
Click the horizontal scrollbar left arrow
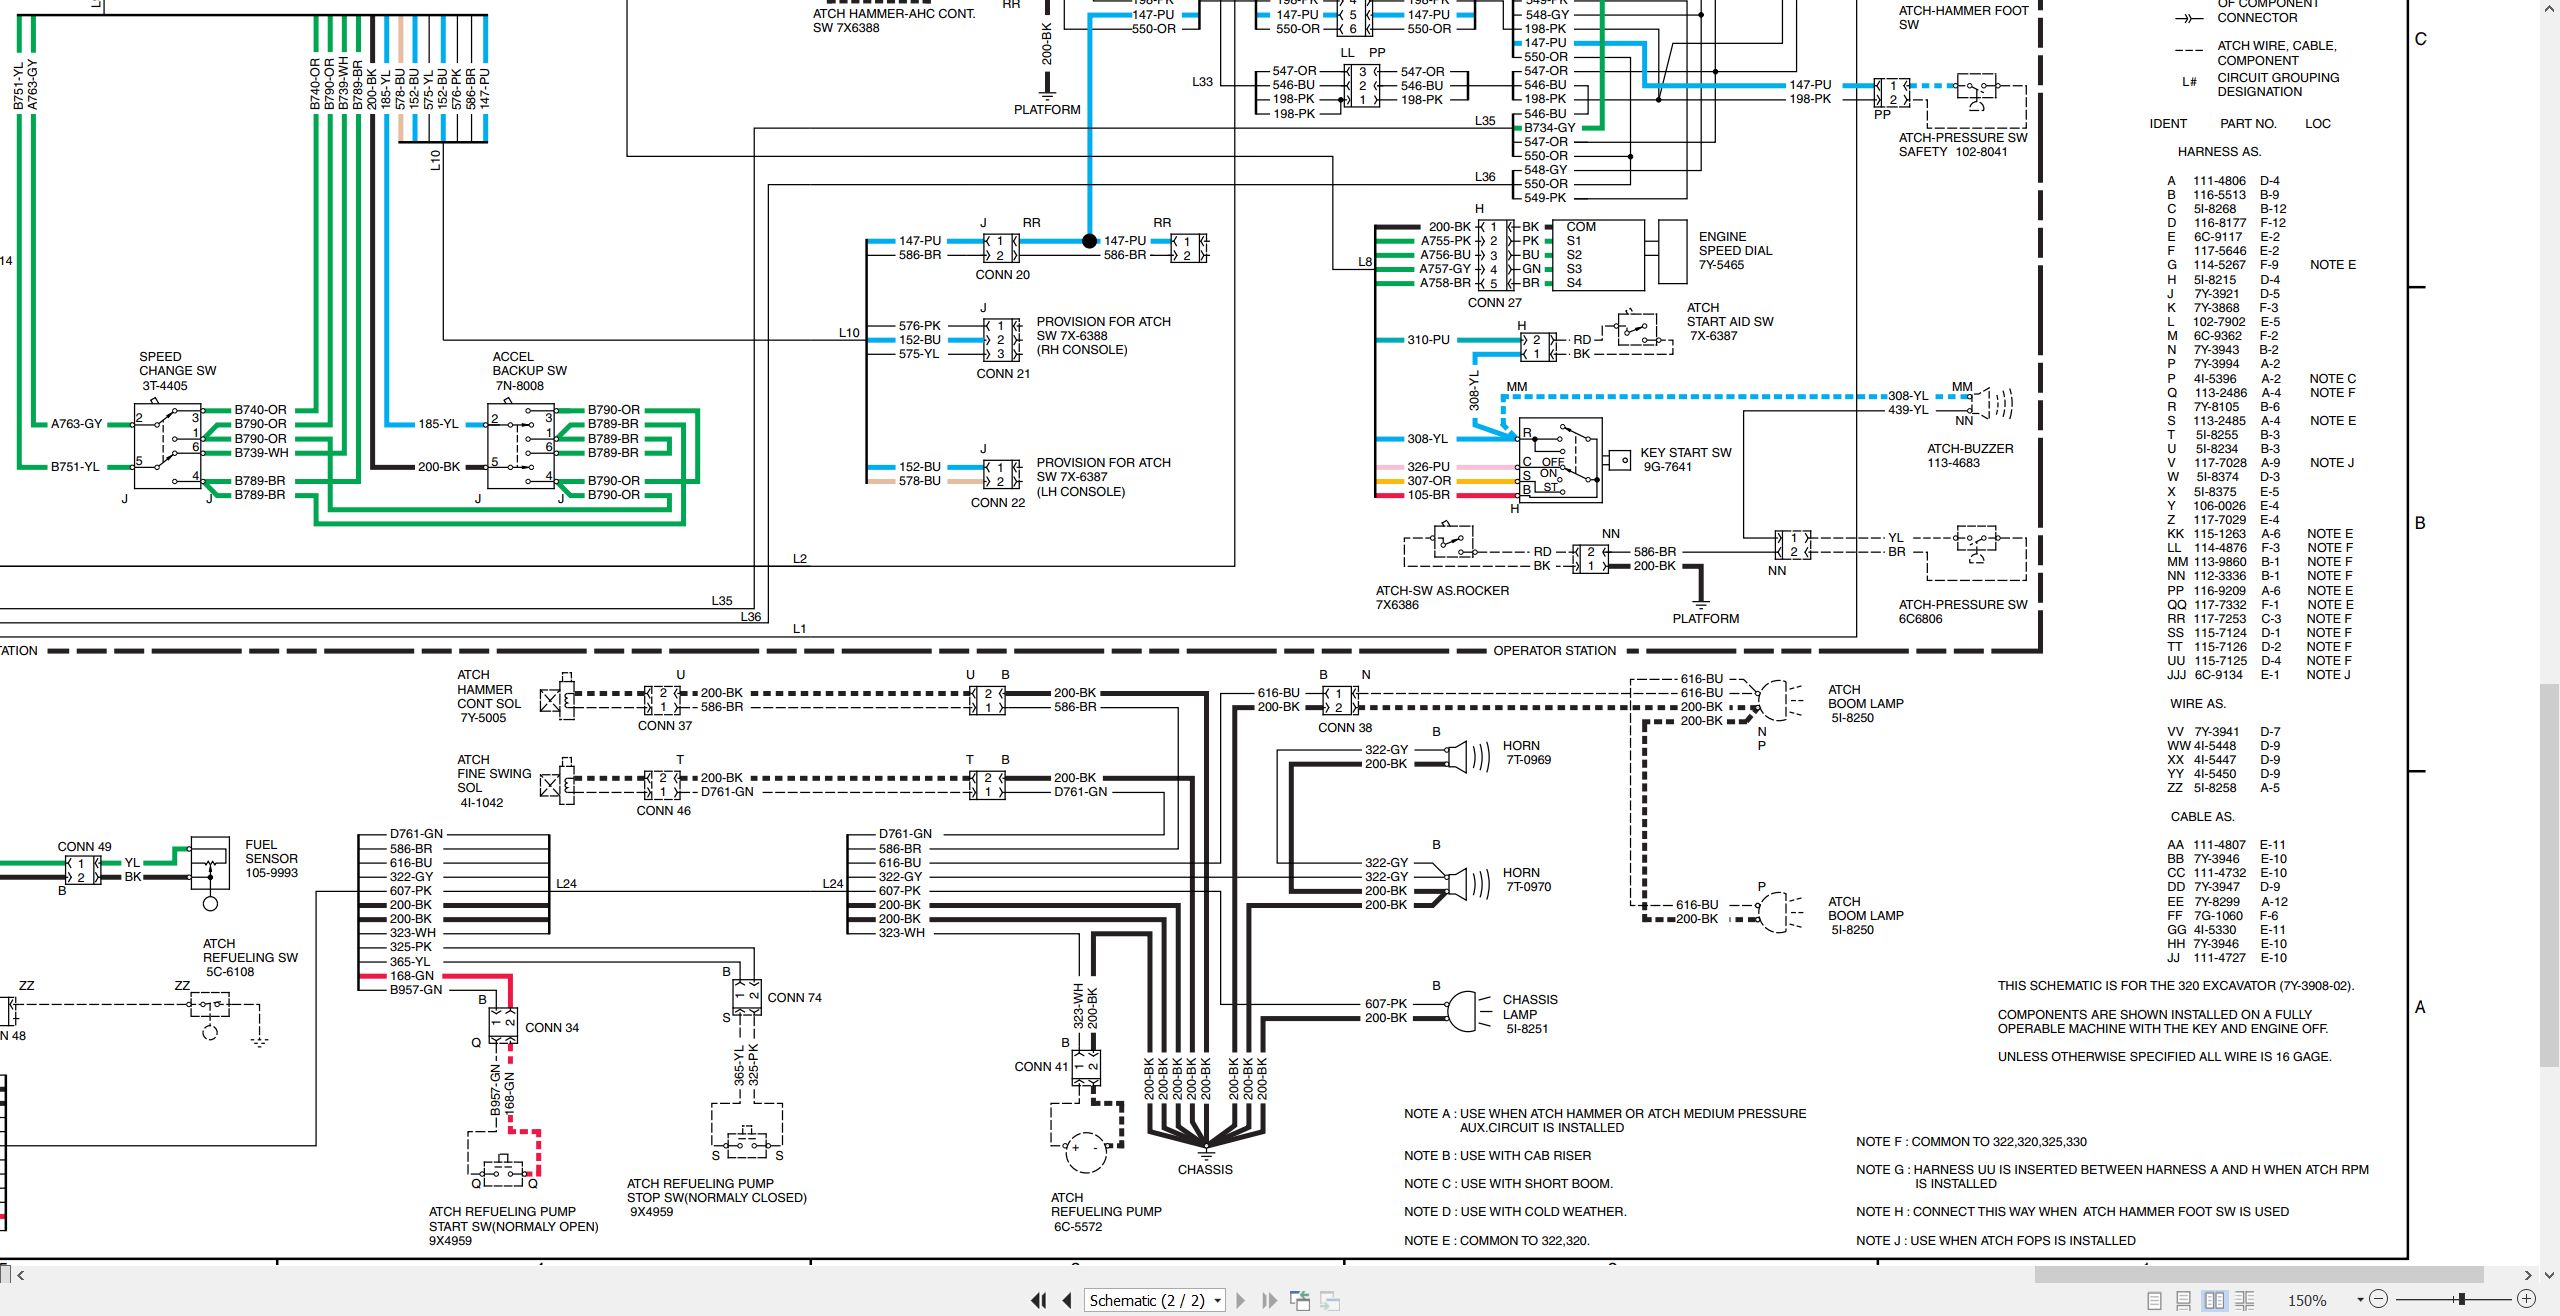21,1275
